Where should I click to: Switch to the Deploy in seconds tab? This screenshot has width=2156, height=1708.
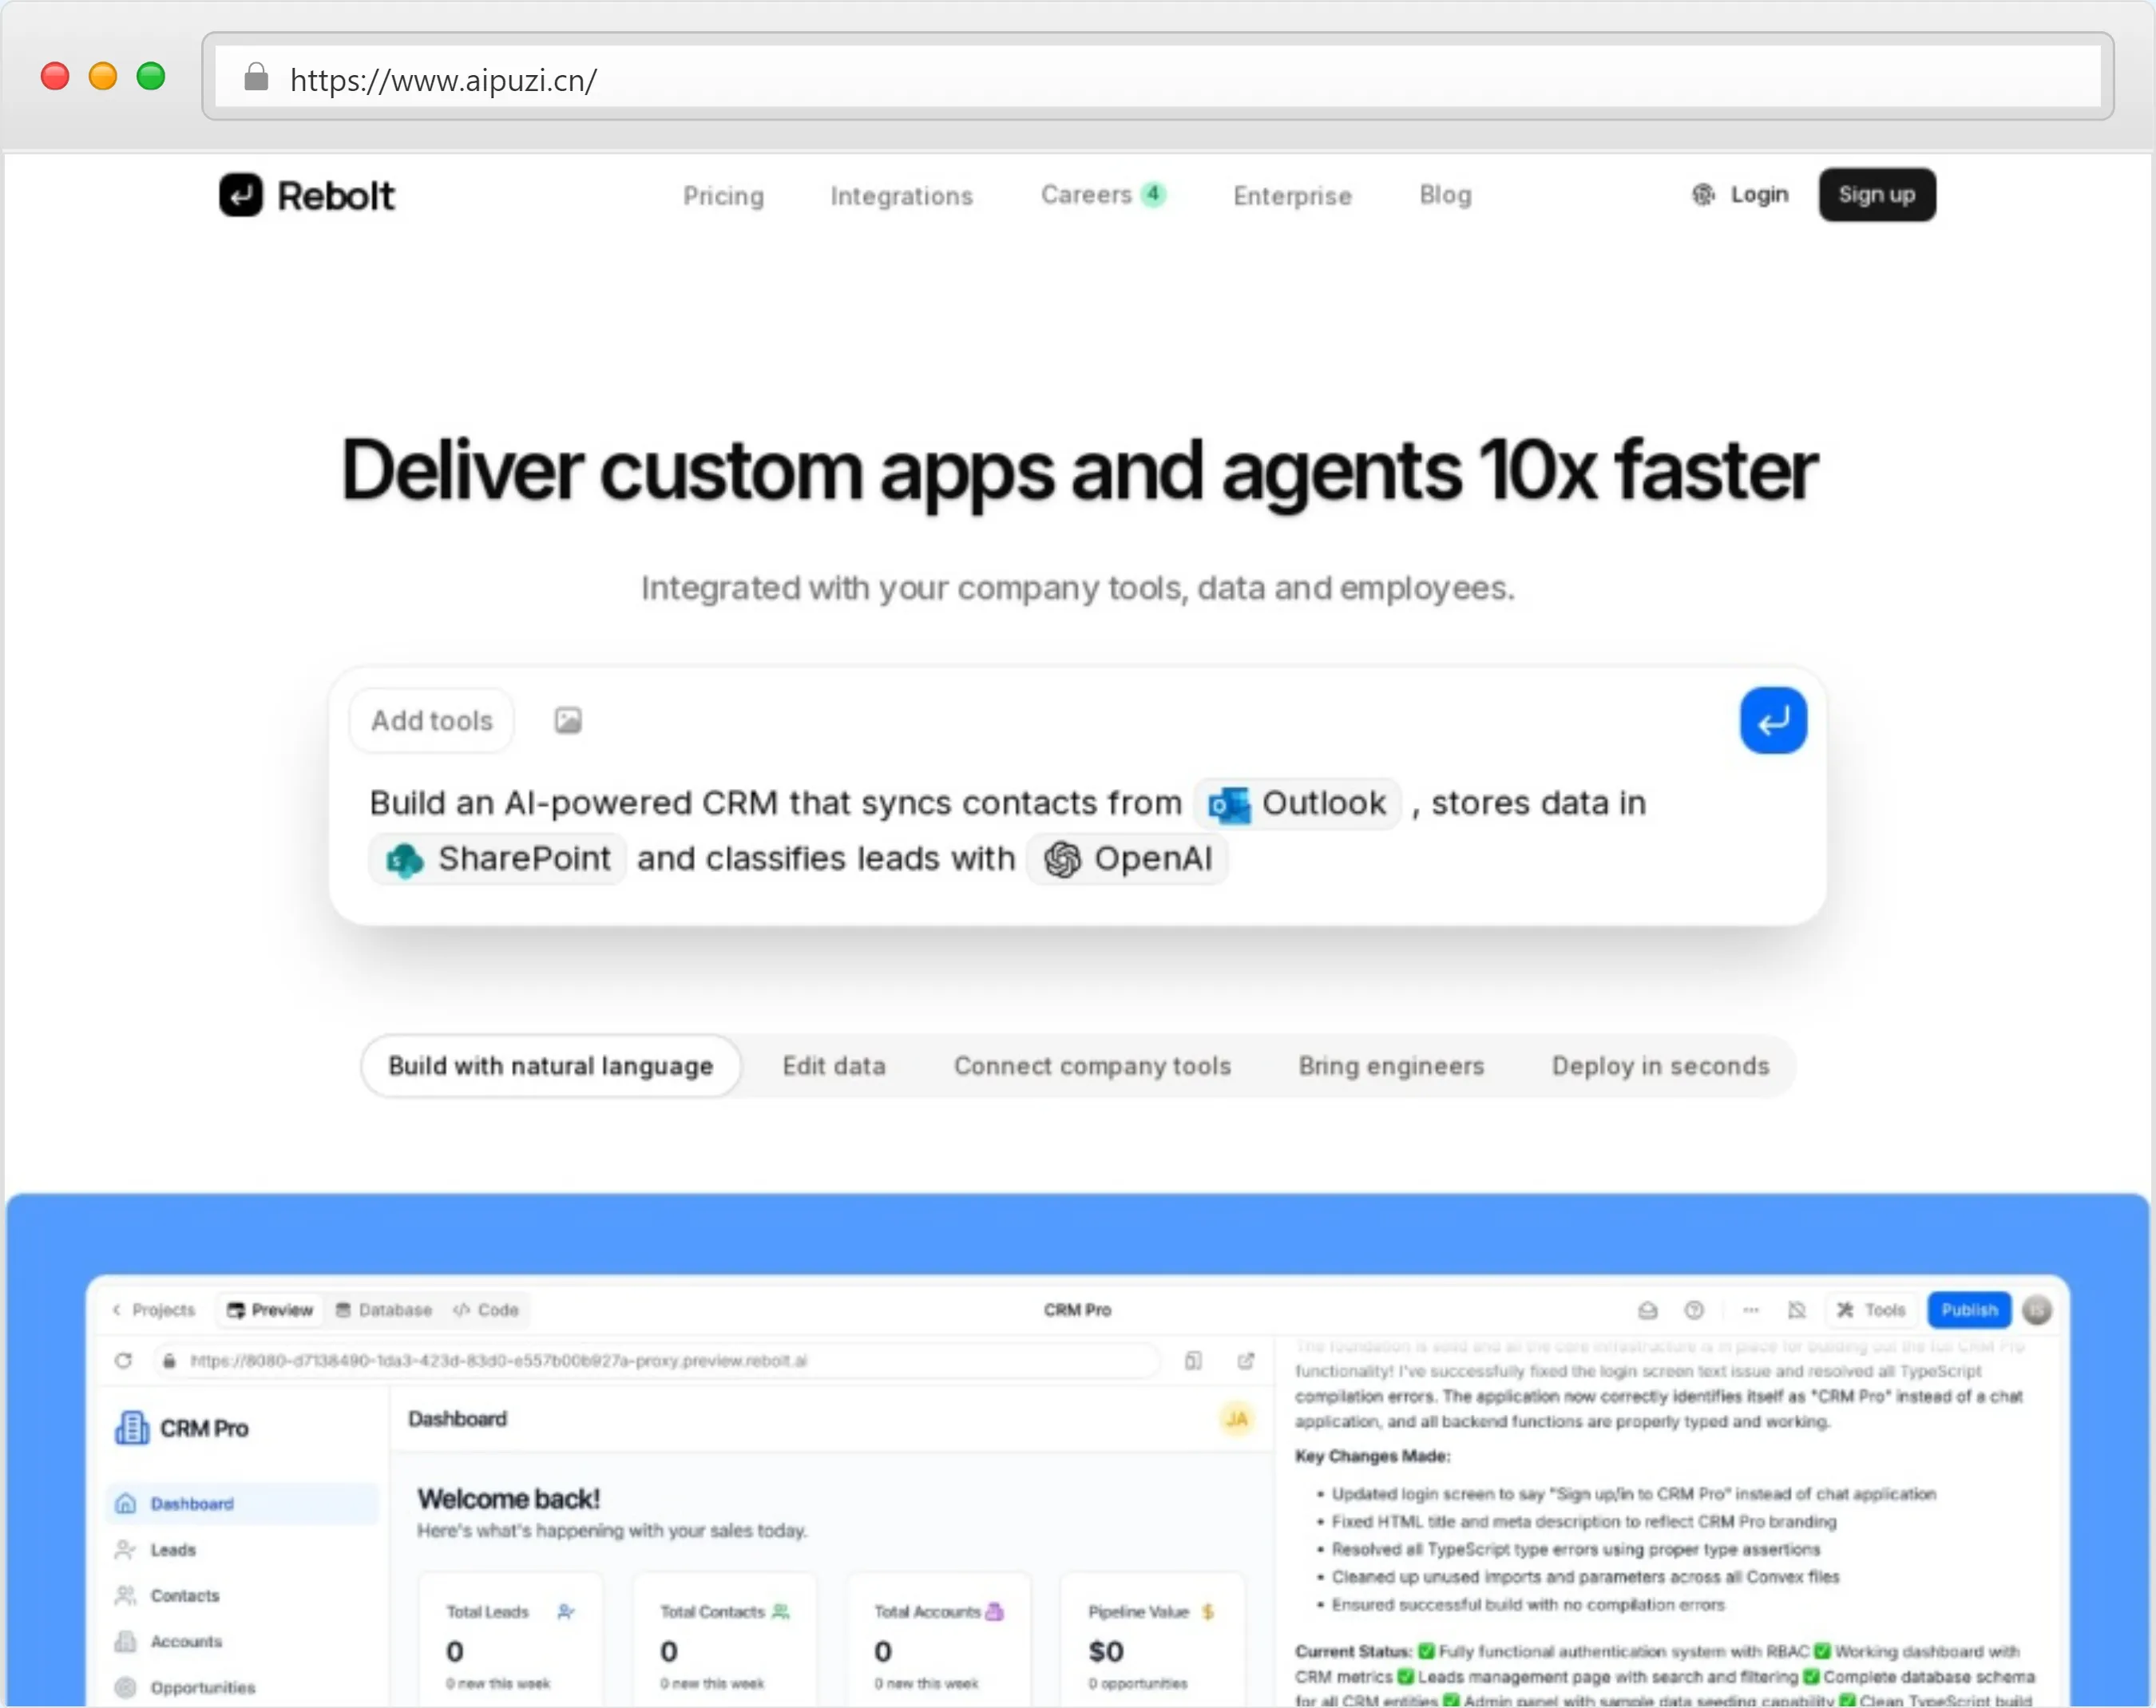coord(1660,1066)
